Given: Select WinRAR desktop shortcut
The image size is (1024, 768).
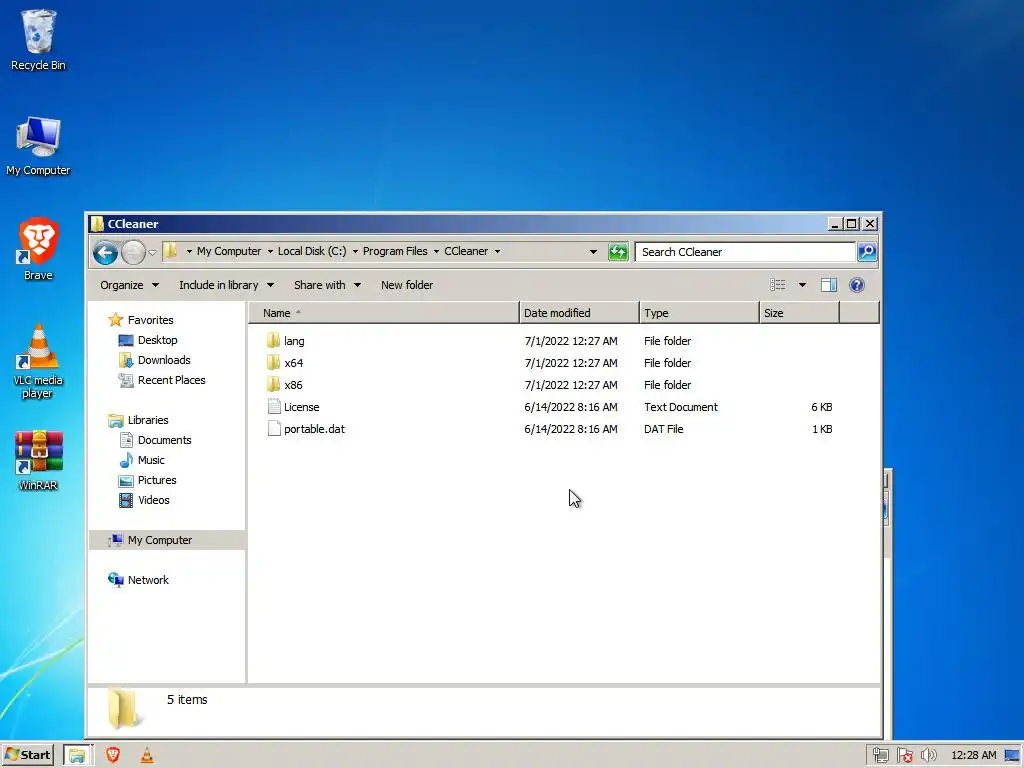Looking at the screenshot, I should click(x=38, y=460).
